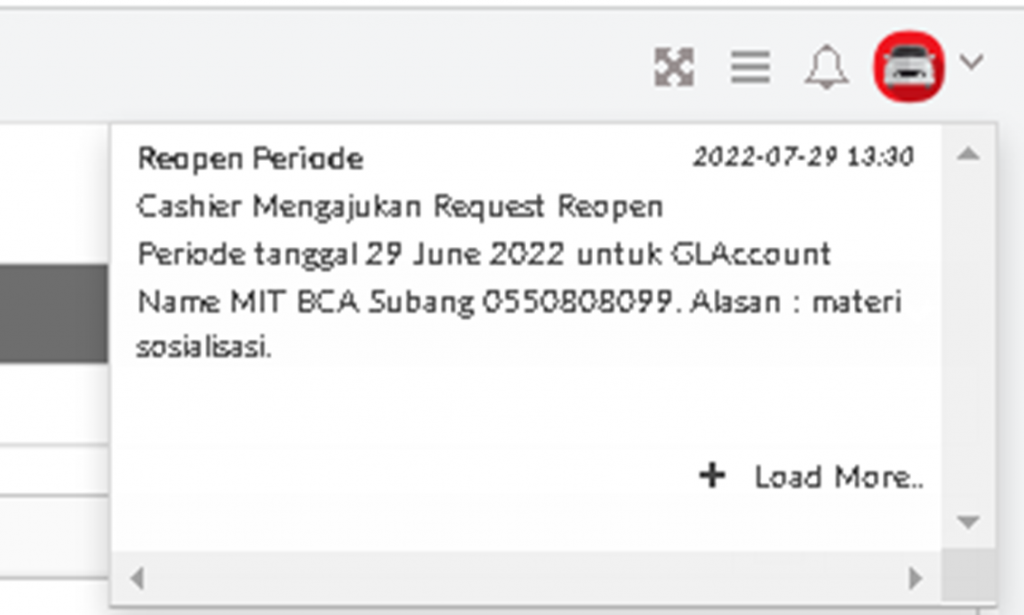Click the scroll right arrow in notification panel
1024x615 pixels.
pos(916,578)
